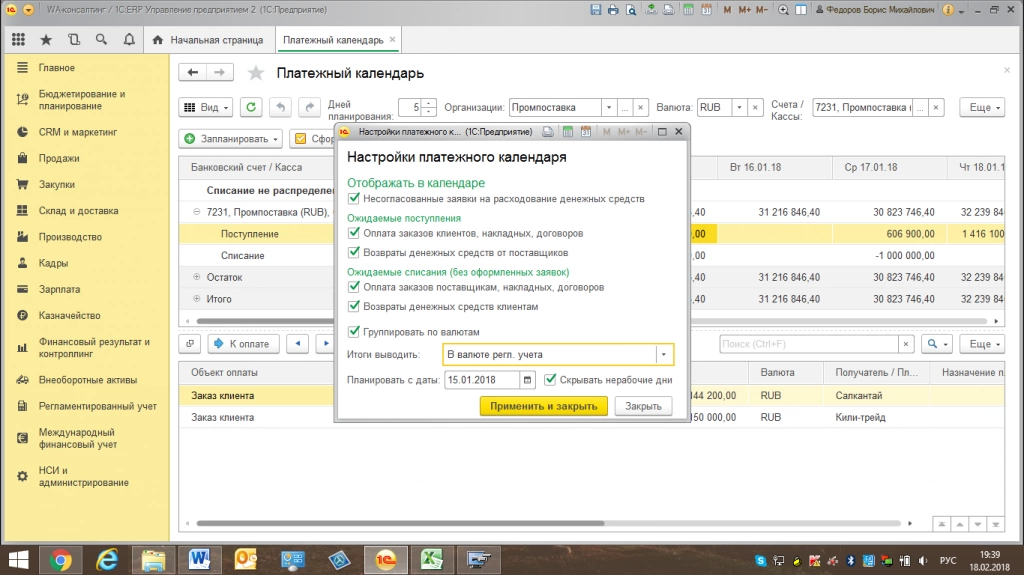Close the Платежный календарь tab
Screen dimensions: 1024x575
(392, 39)
